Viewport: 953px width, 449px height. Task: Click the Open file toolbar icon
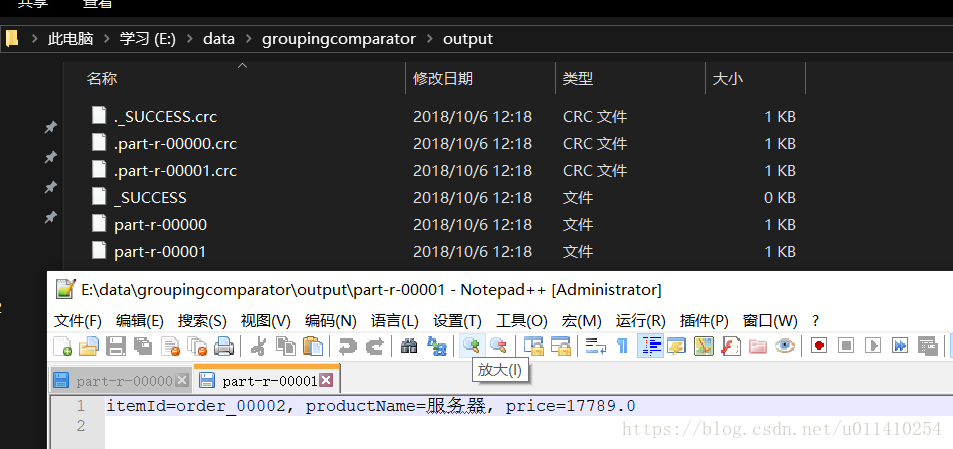89,346
